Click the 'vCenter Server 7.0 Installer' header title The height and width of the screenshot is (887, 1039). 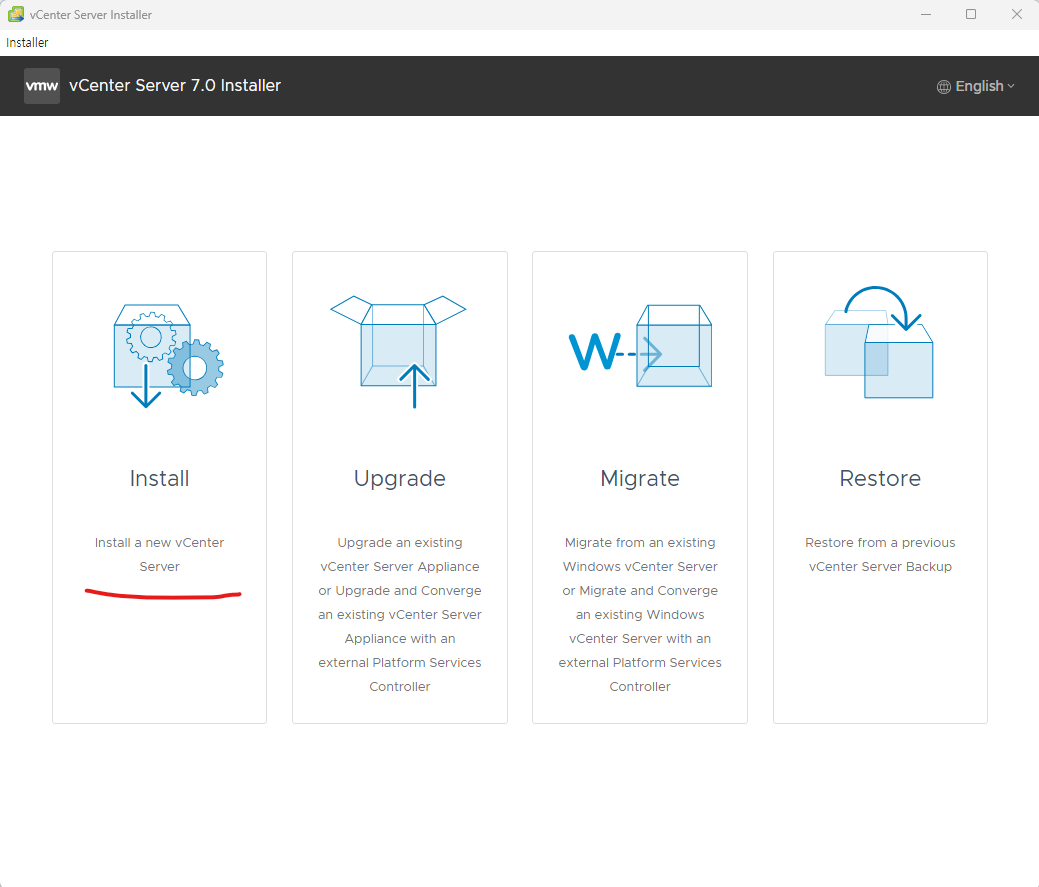click(175, 85)
